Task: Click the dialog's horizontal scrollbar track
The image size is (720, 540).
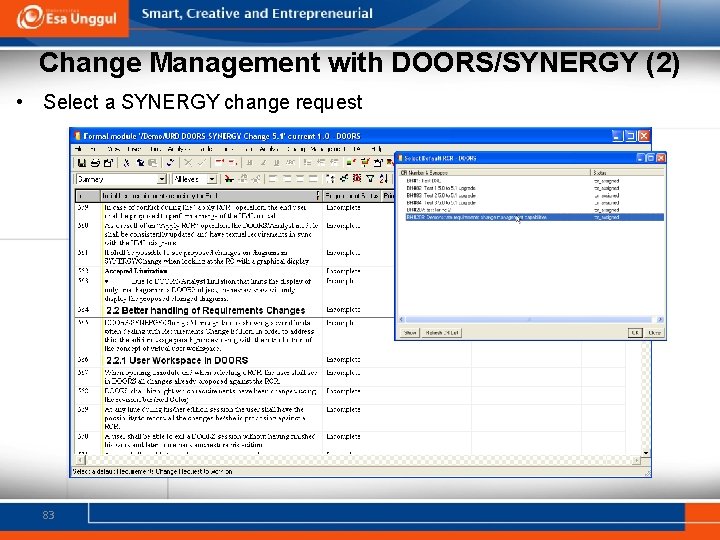Action: [530, 320]
